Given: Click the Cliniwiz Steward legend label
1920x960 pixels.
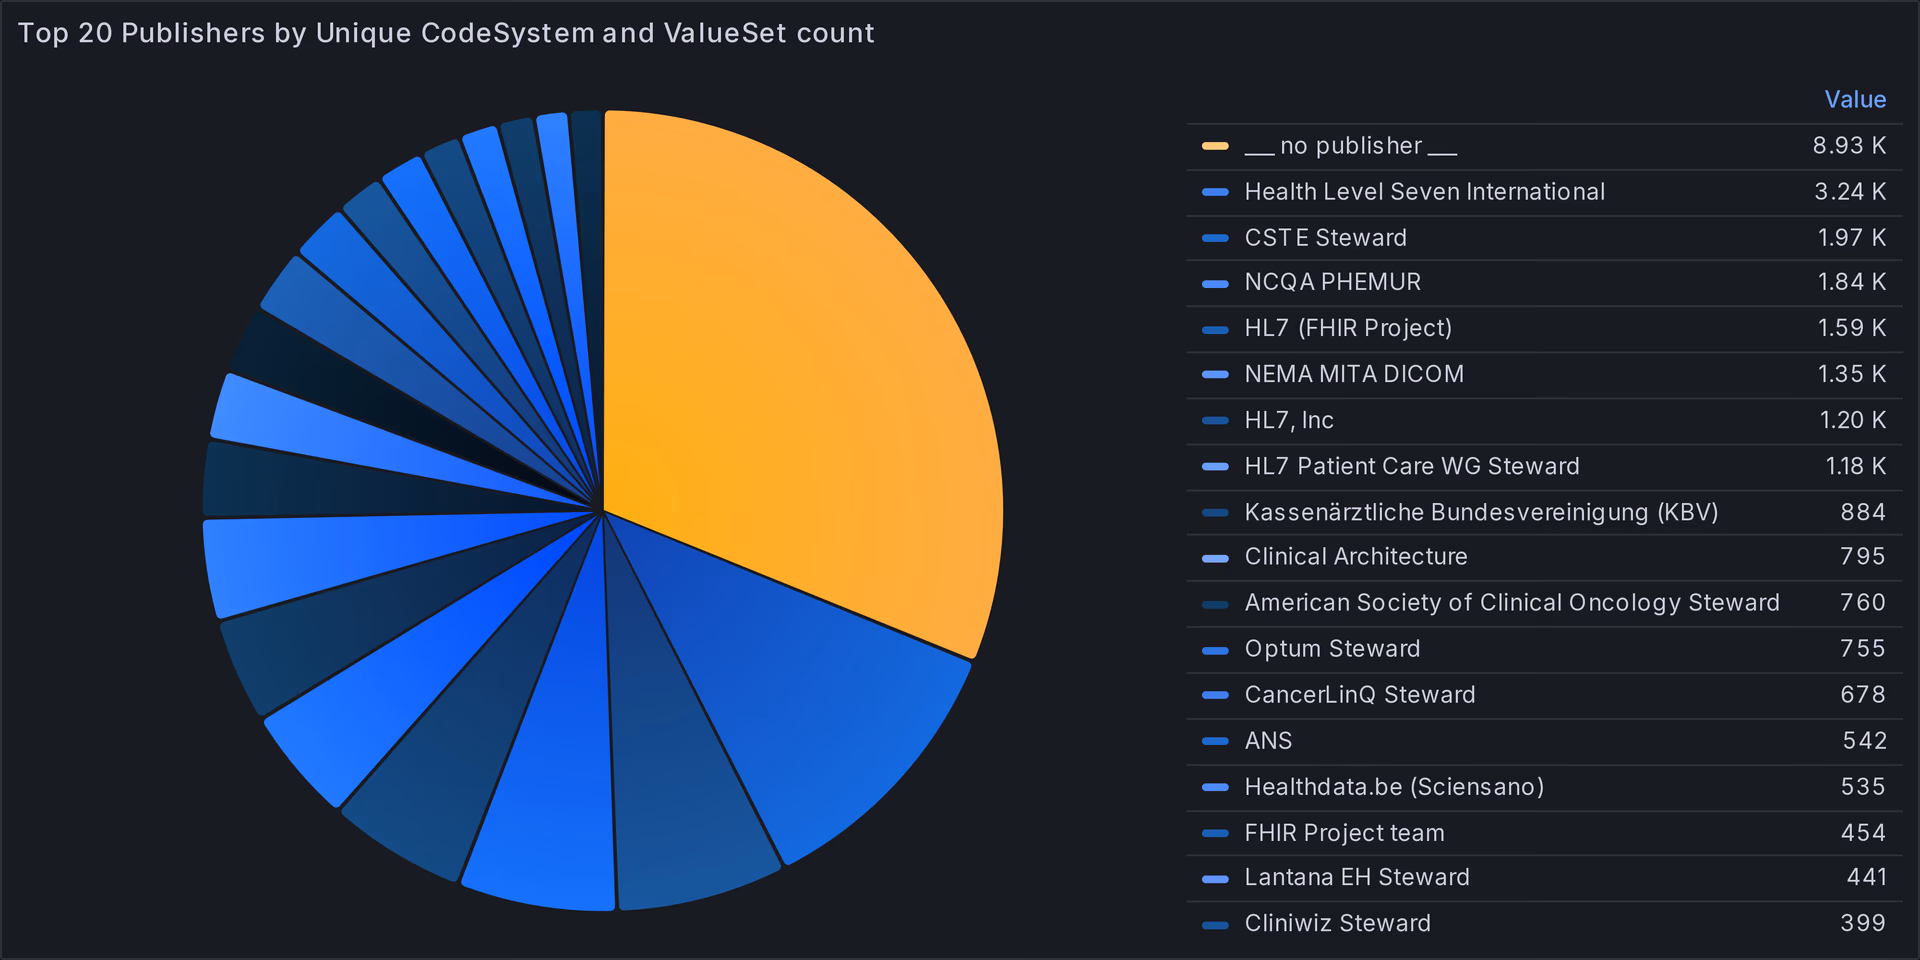Looking at the screenshot, I should click(1337, 924).
